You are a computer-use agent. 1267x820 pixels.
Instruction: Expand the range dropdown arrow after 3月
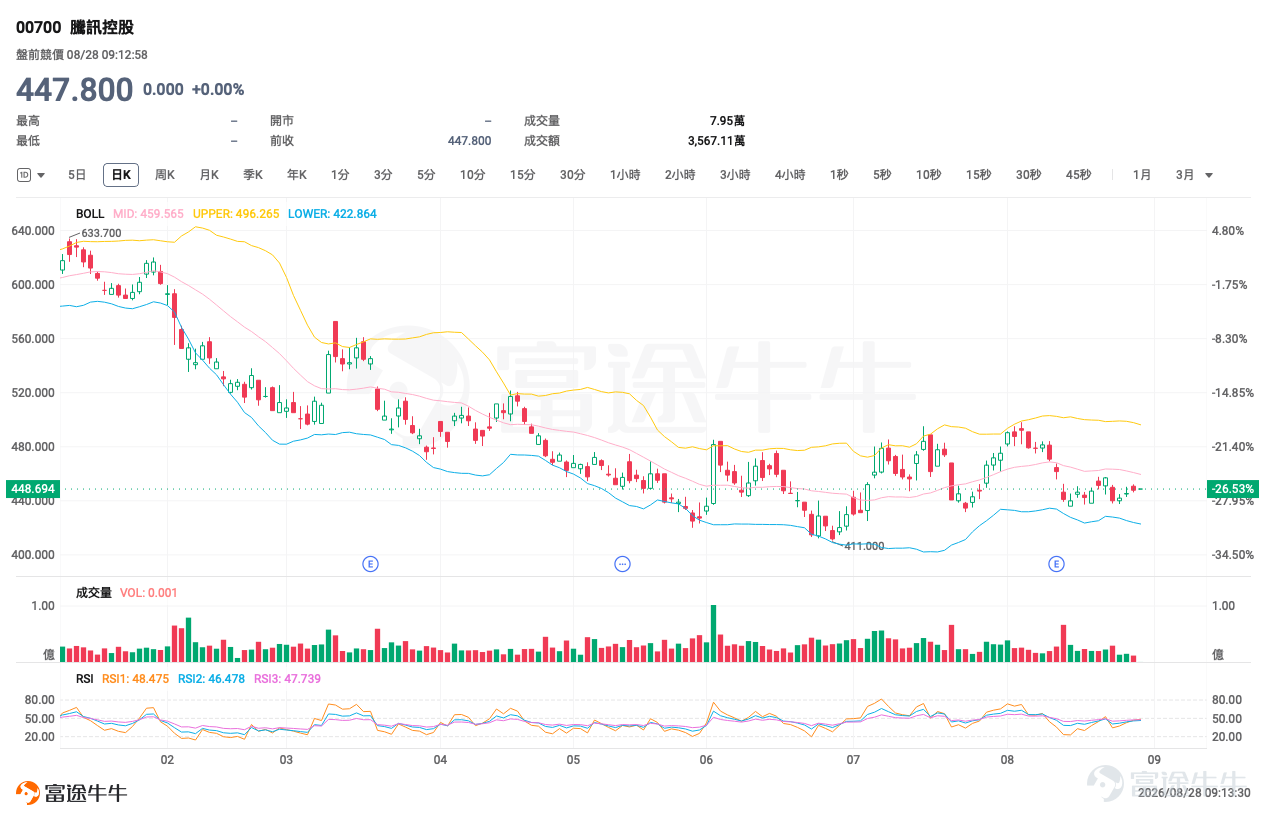(x=1209, y=175)
